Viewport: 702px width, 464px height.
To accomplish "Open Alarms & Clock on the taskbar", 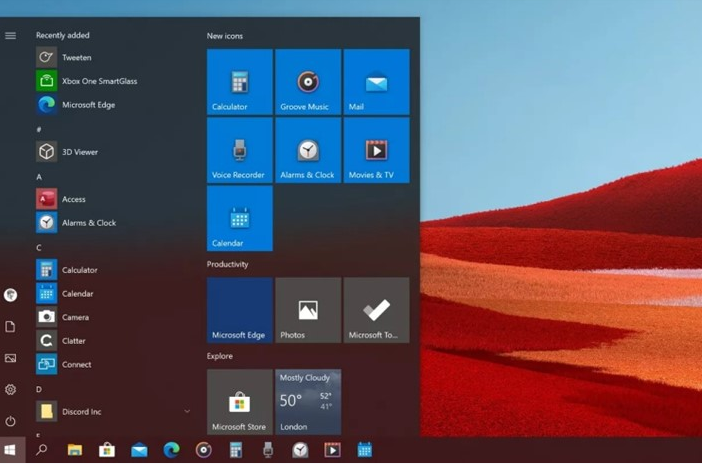I will [300, 450].
